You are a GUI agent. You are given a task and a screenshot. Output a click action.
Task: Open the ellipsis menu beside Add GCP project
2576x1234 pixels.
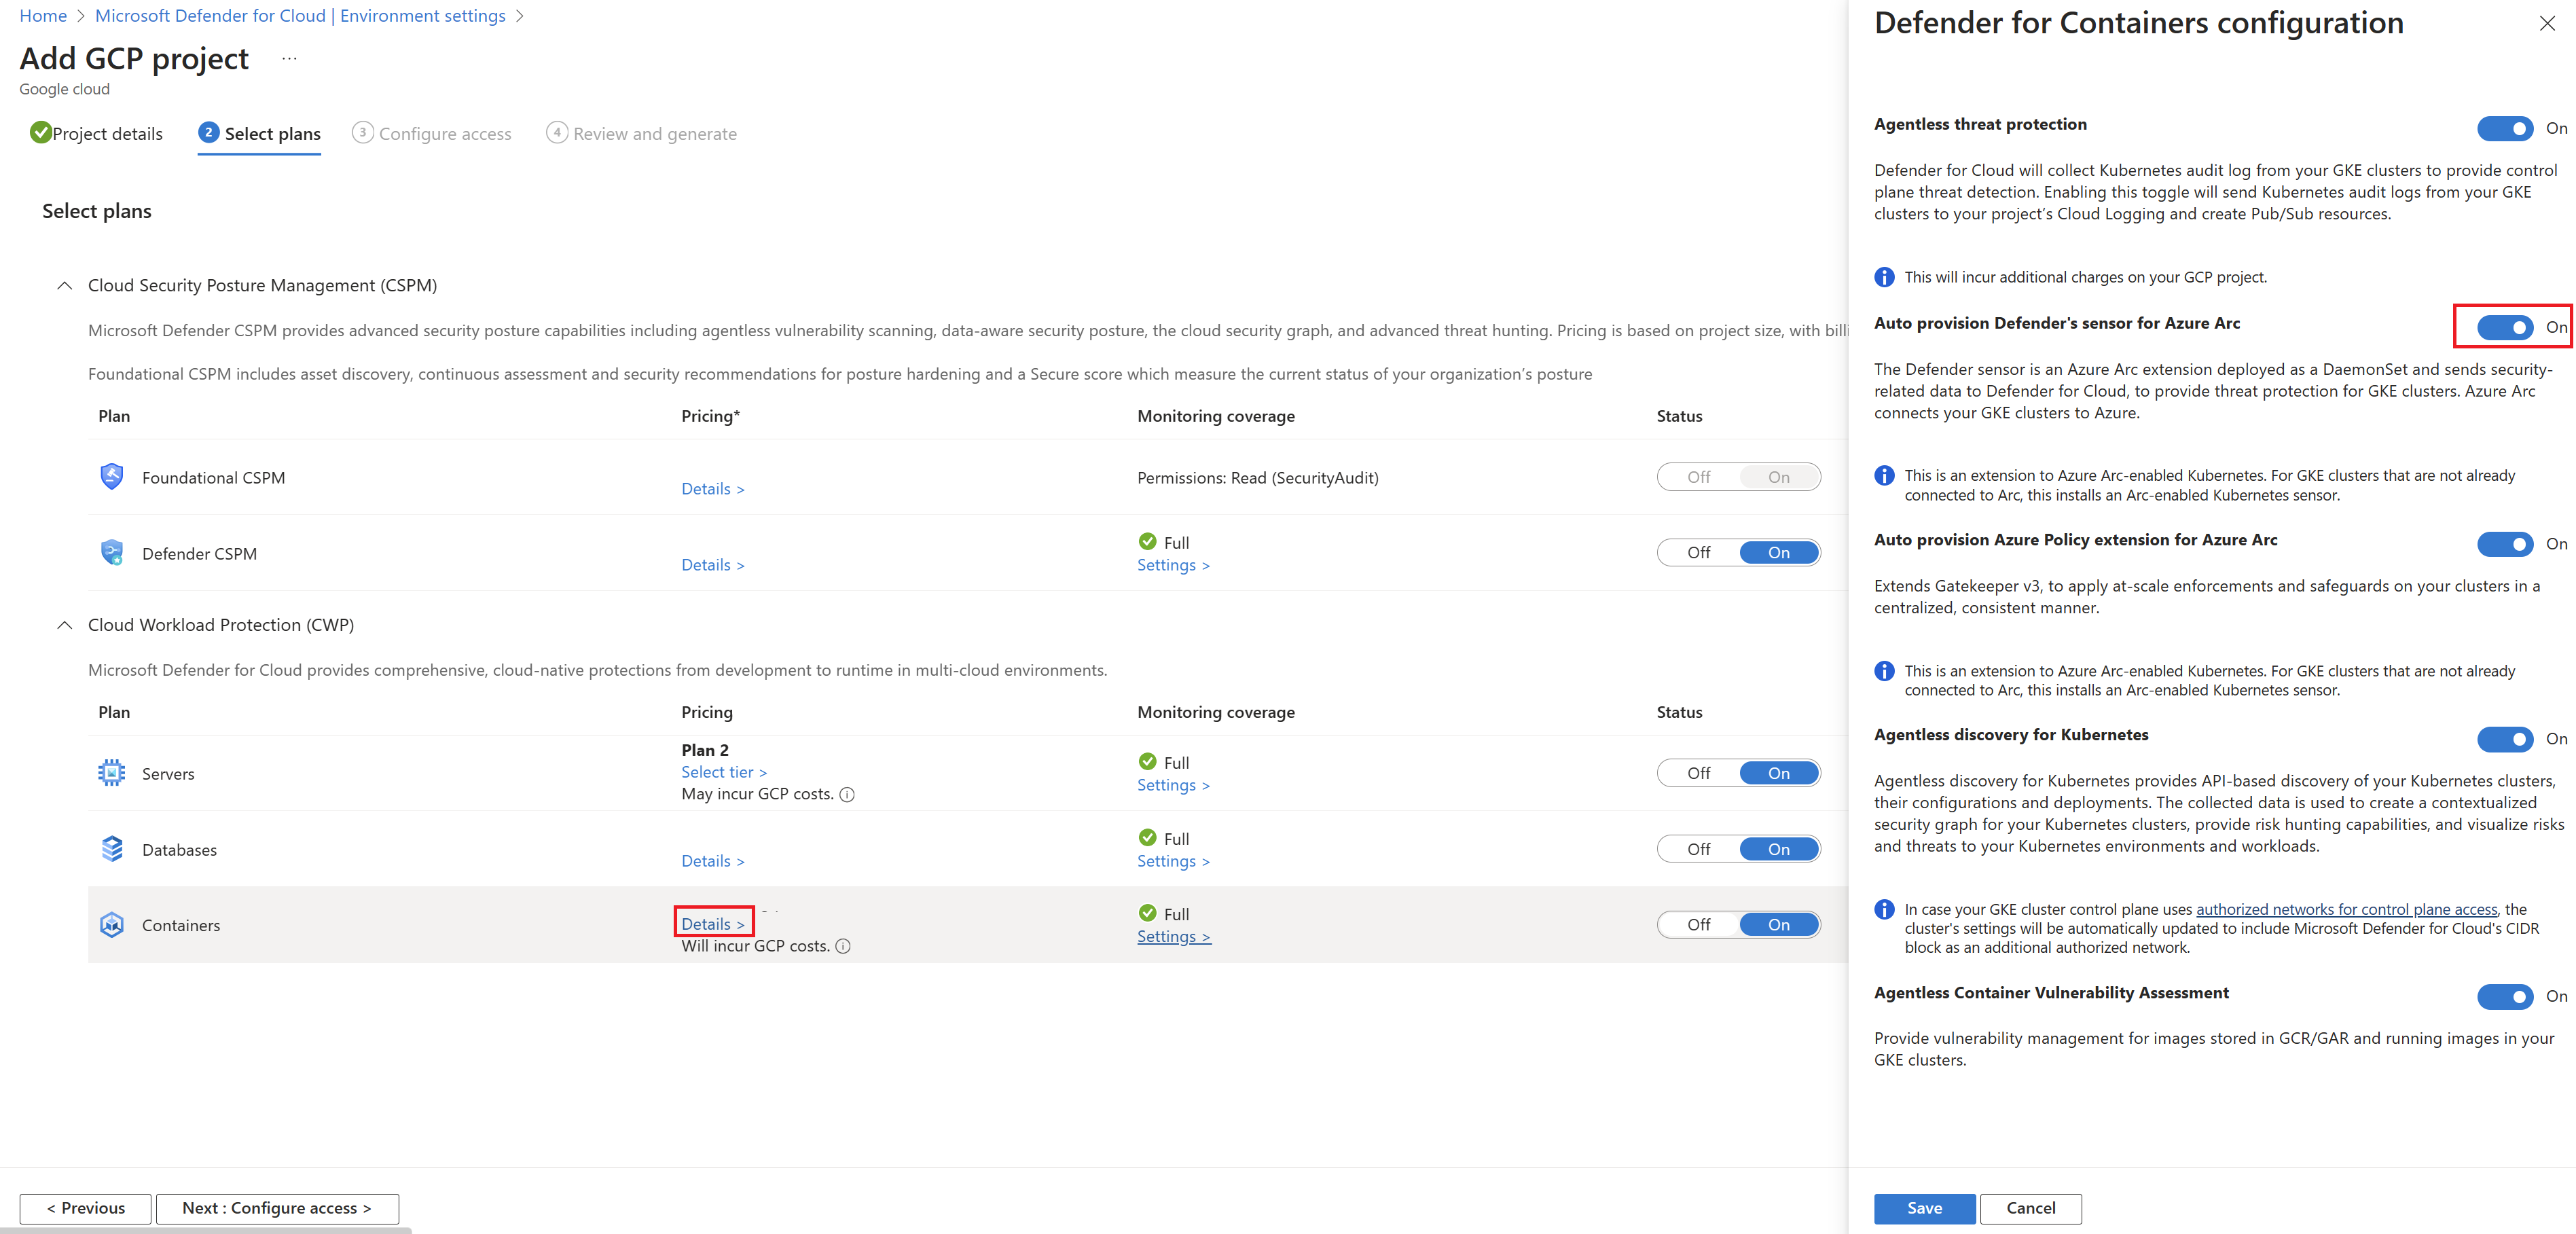tap(289, 59)
